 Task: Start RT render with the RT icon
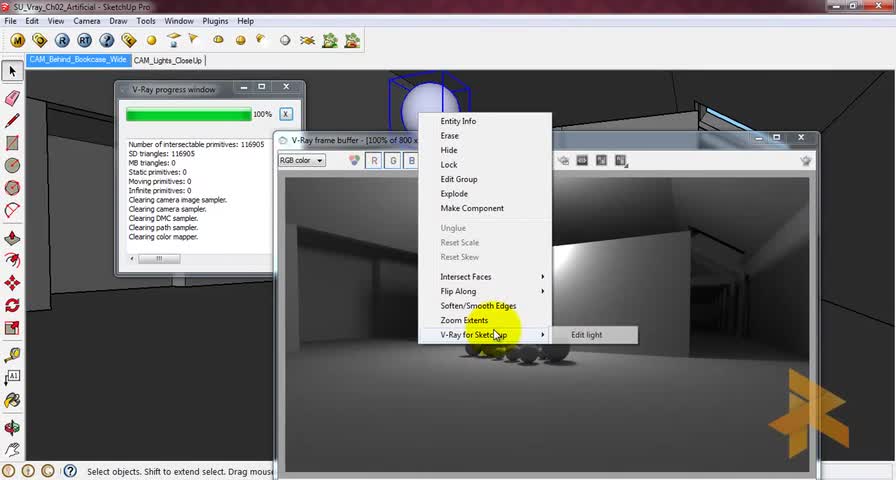click(85, 41)
